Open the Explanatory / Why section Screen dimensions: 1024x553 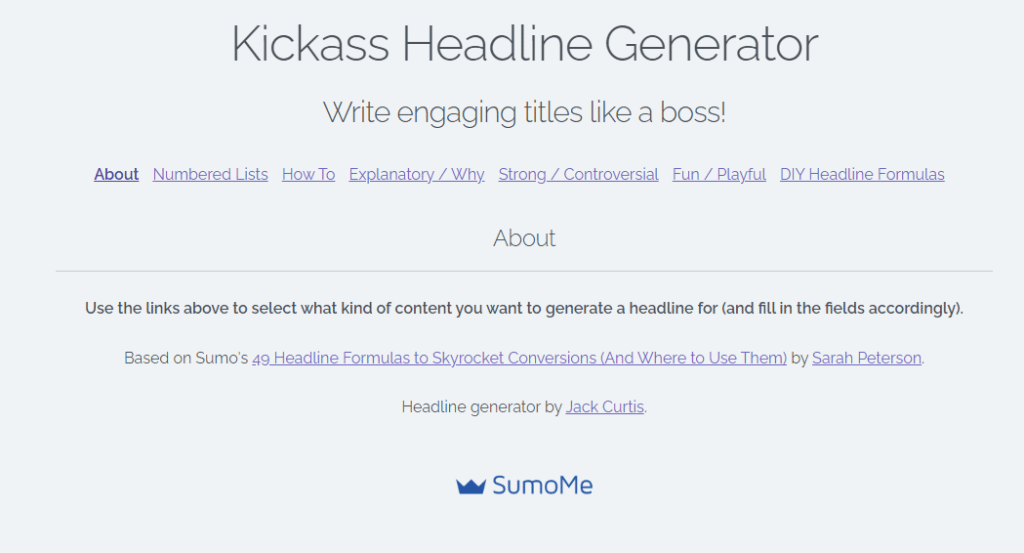click(x=416, y=174)
